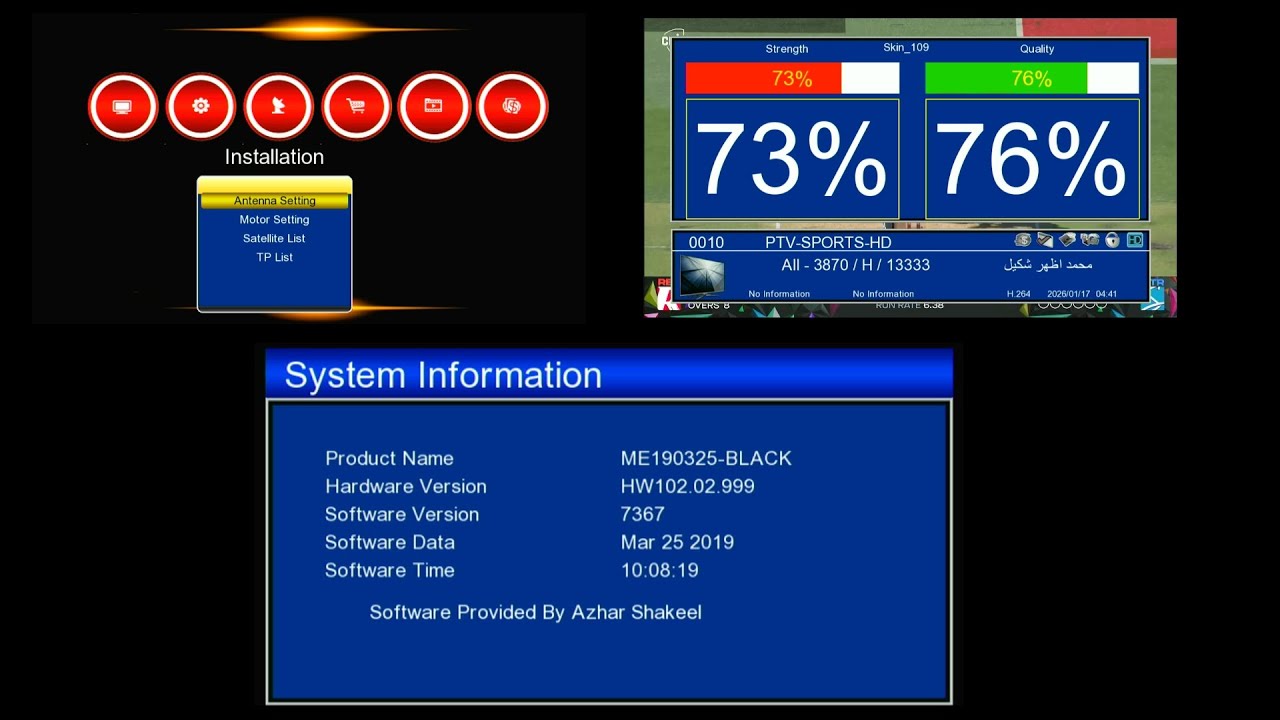Click the 10:08:19 value
This screenshot has height=720, width=1280.
point(660,570)
